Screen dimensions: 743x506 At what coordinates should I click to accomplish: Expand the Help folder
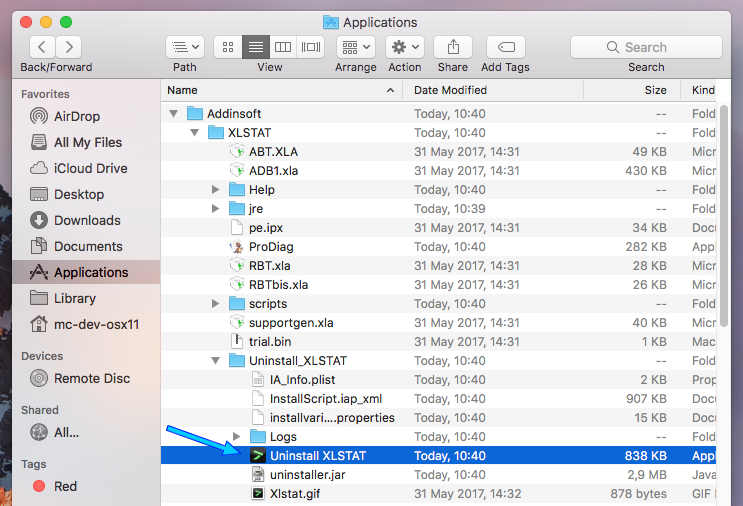point(215,190)
